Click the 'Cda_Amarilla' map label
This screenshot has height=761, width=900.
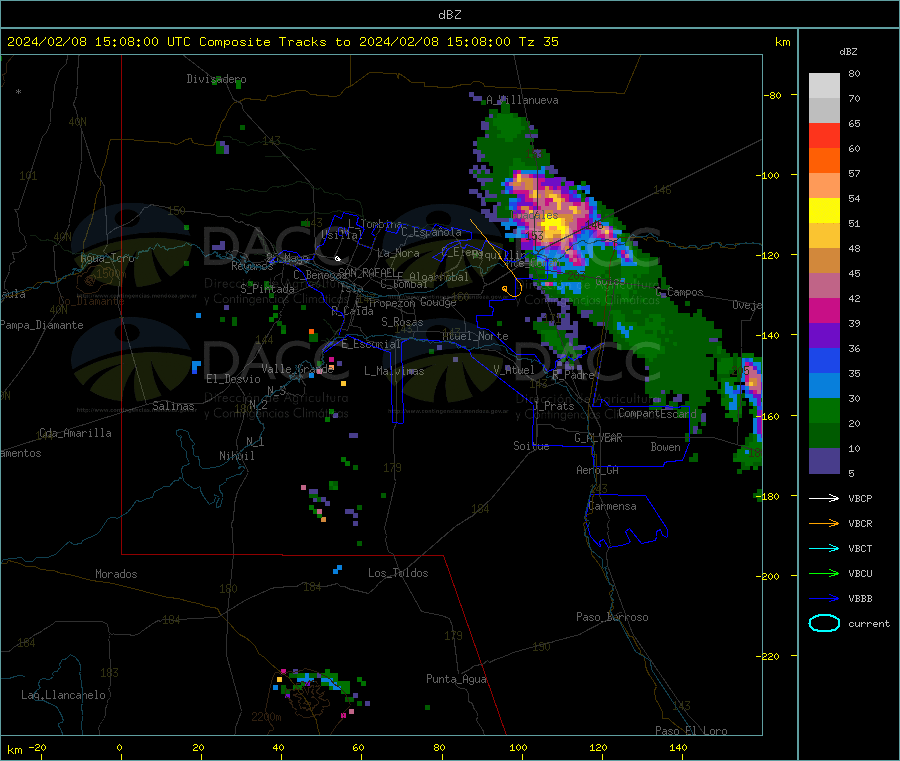click(75, 433)
